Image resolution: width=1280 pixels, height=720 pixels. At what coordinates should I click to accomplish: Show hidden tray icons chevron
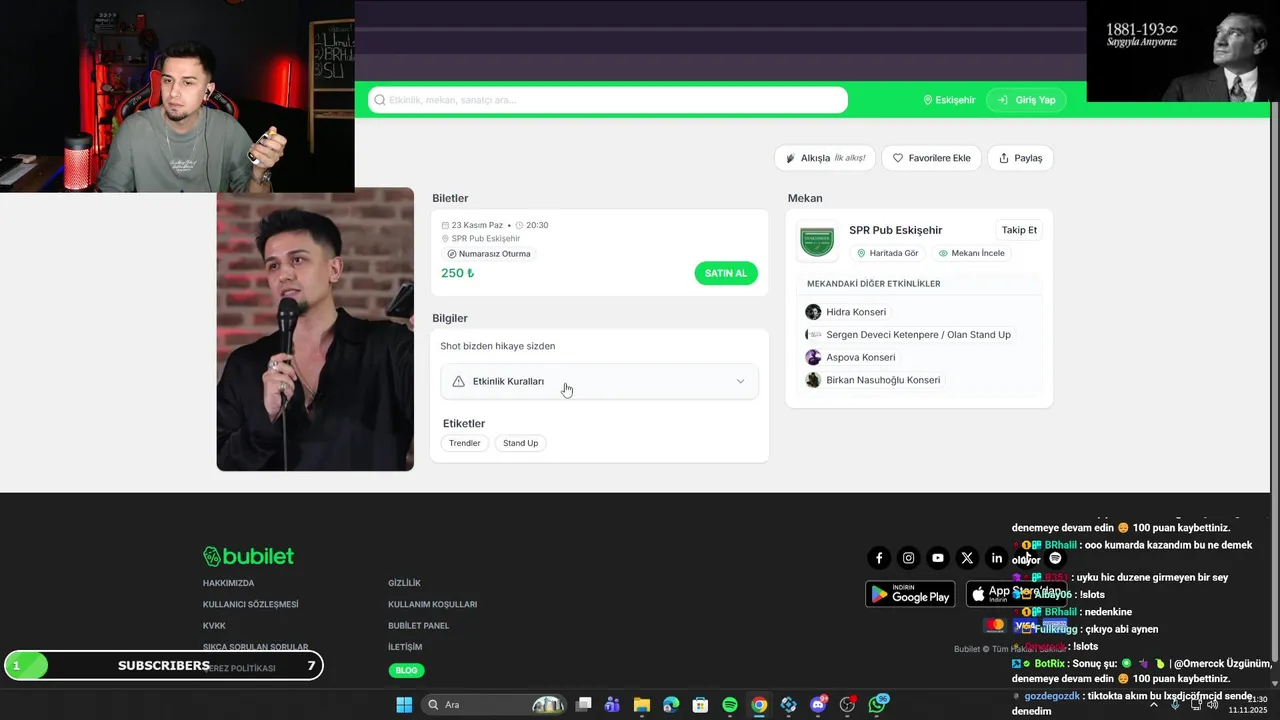tap(1153, 704)
